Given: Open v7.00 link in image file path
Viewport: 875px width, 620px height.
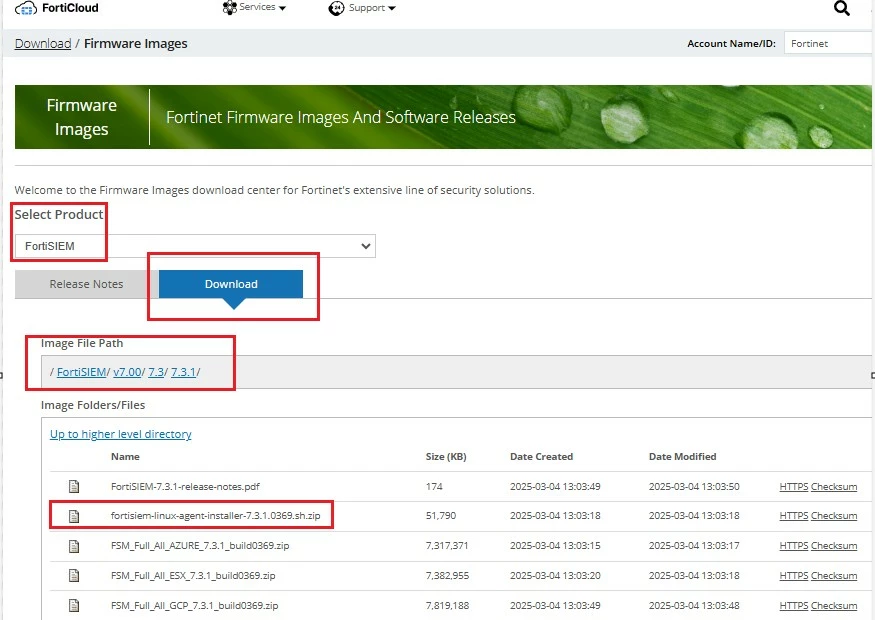Looking at the screenshot, I should [127, 372].
